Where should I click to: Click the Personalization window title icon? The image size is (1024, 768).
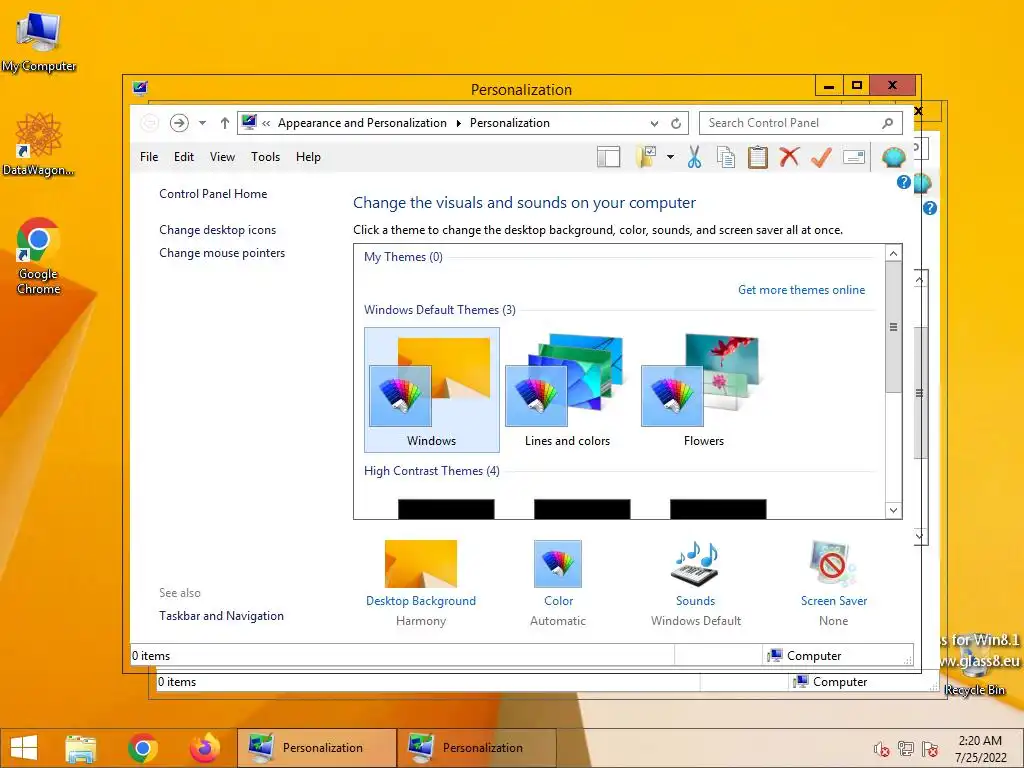point(140,88)
